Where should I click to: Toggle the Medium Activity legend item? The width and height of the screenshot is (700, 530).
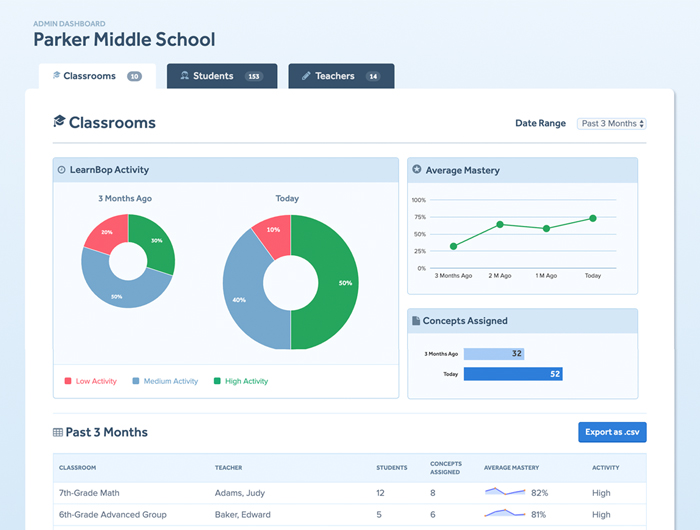pos(165,381)
